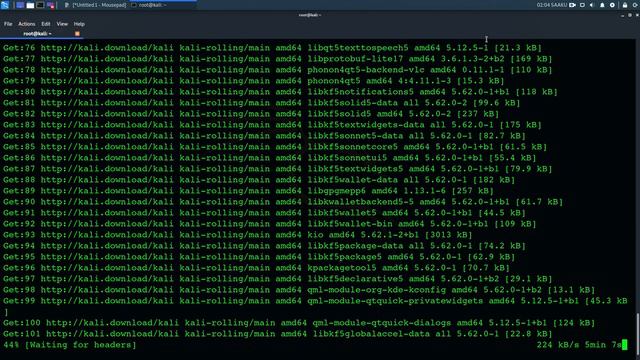Click the Get:84 libkf5sonnet5-data line
Image resolution: width=640 pixels, height=360 pixels.
pos(264,136)
